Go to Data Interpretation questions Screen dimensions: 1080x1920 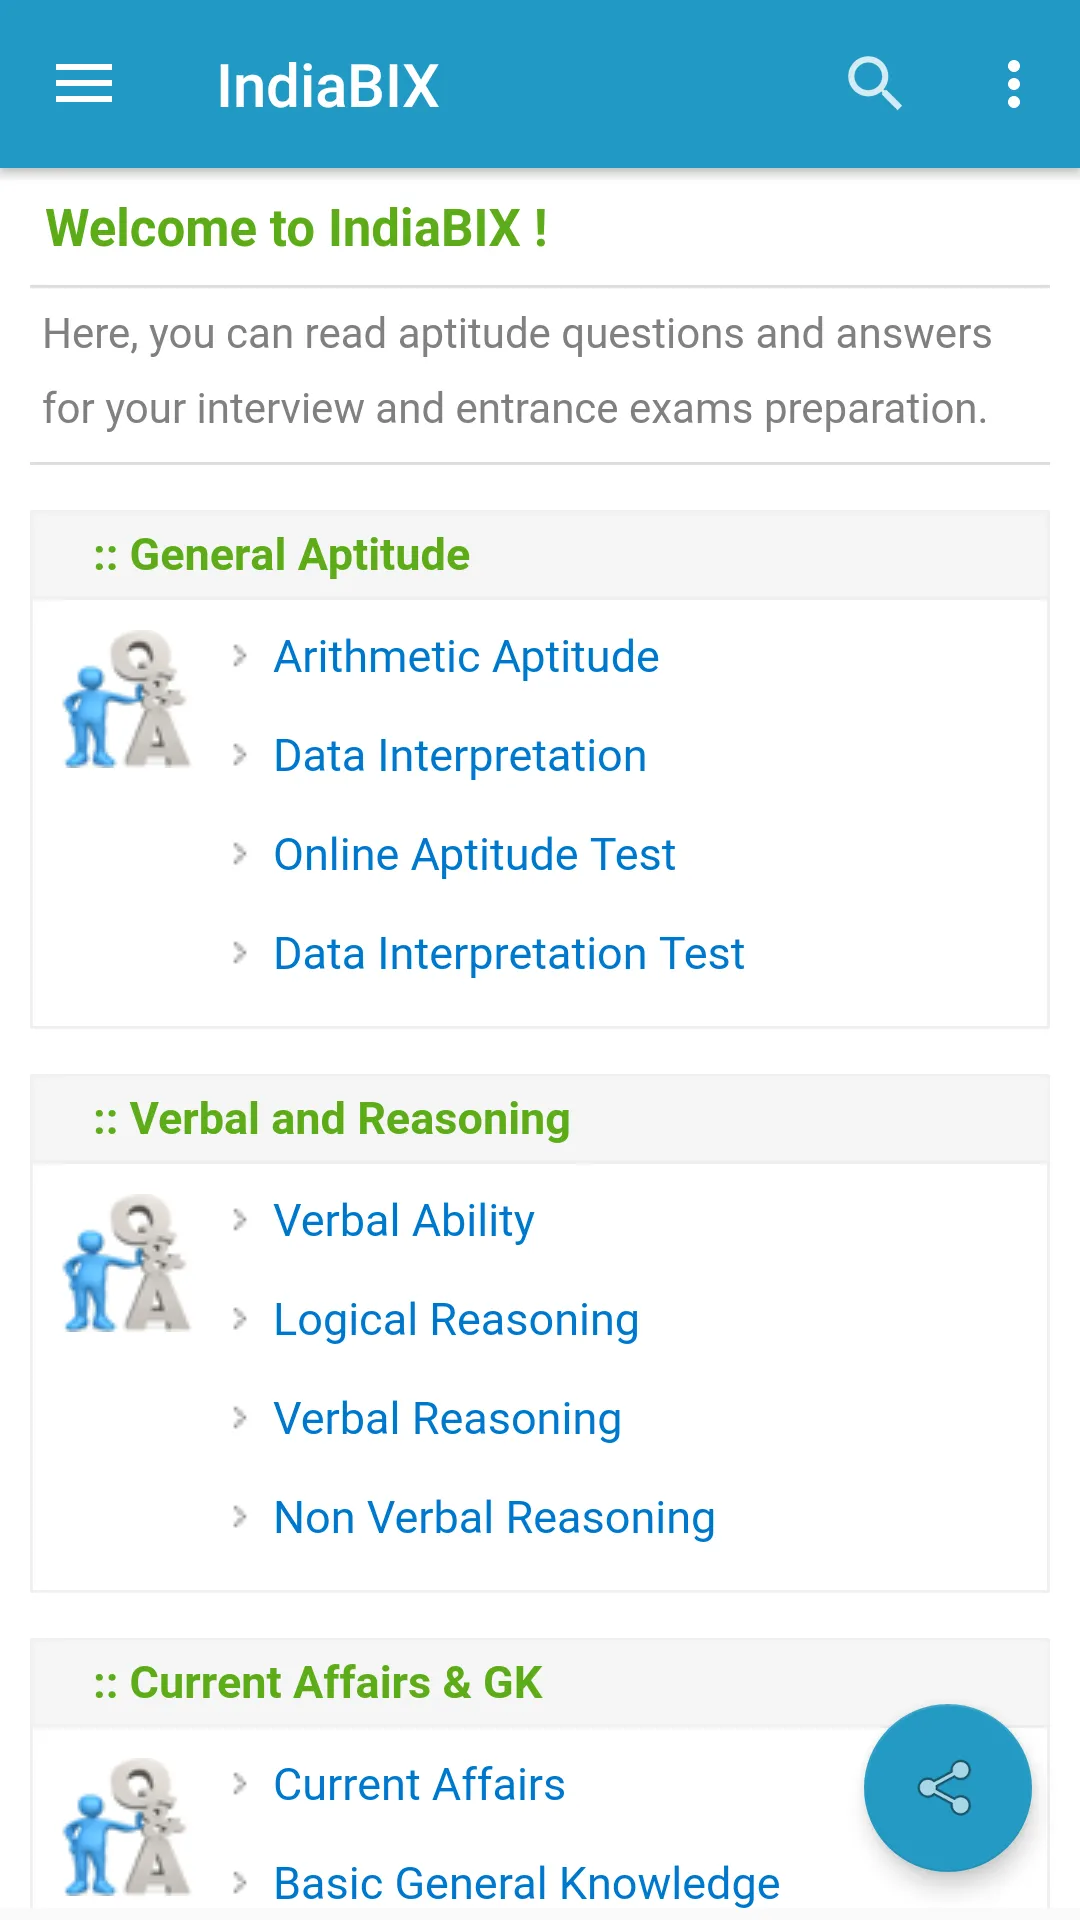coord(460,756)
